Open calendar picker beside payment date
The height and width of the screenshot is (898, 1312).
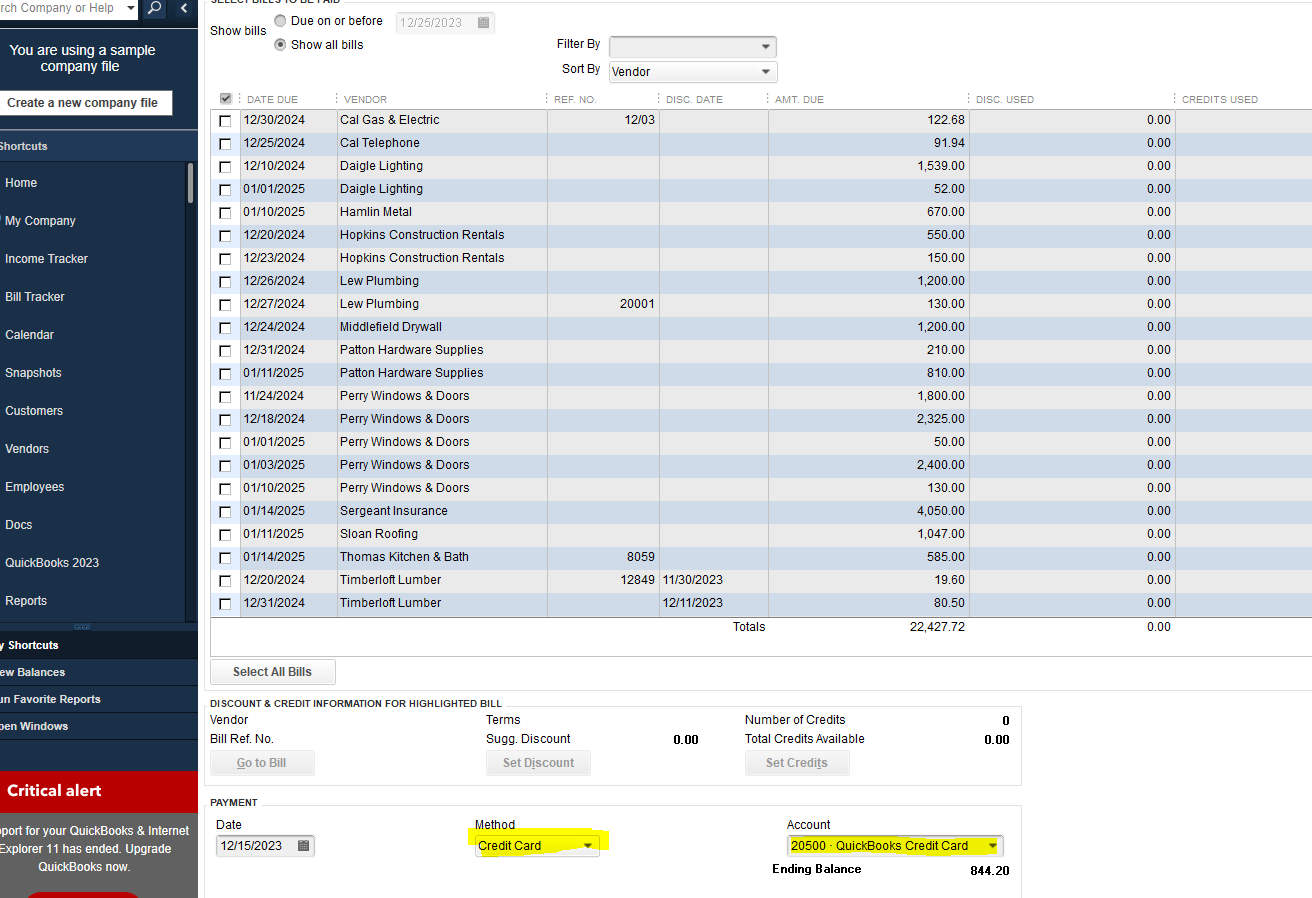[x=304, y=846]
